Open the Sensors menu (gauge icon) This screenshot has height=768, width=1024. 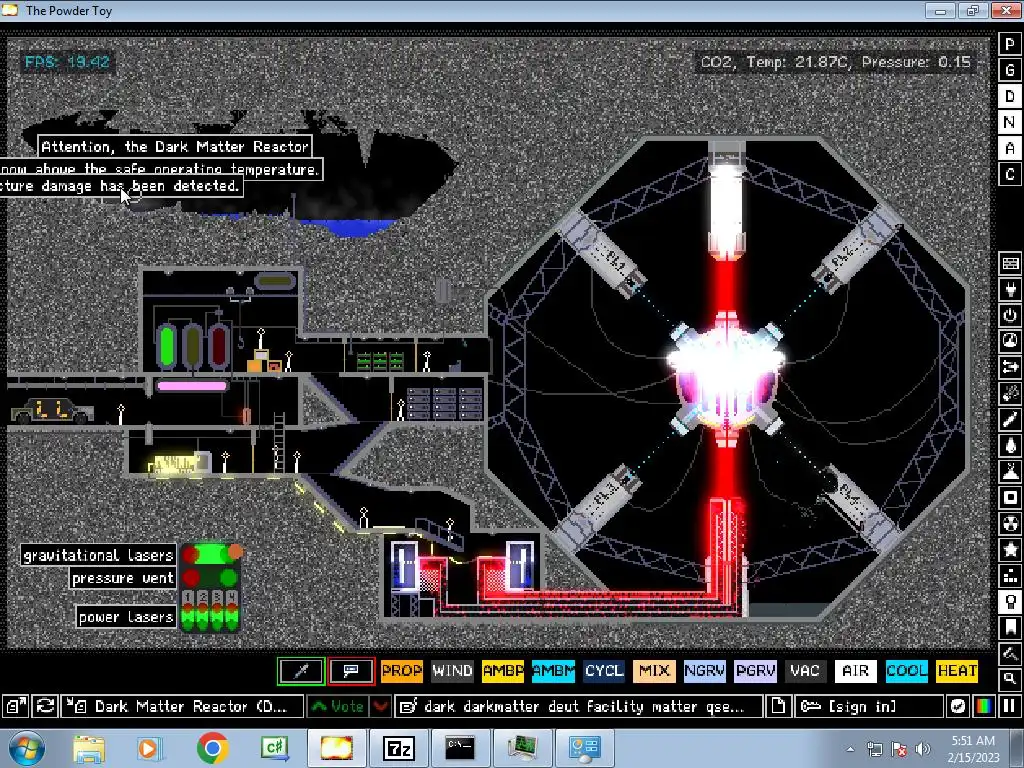pyautogui.click(x=1010, y=342)
